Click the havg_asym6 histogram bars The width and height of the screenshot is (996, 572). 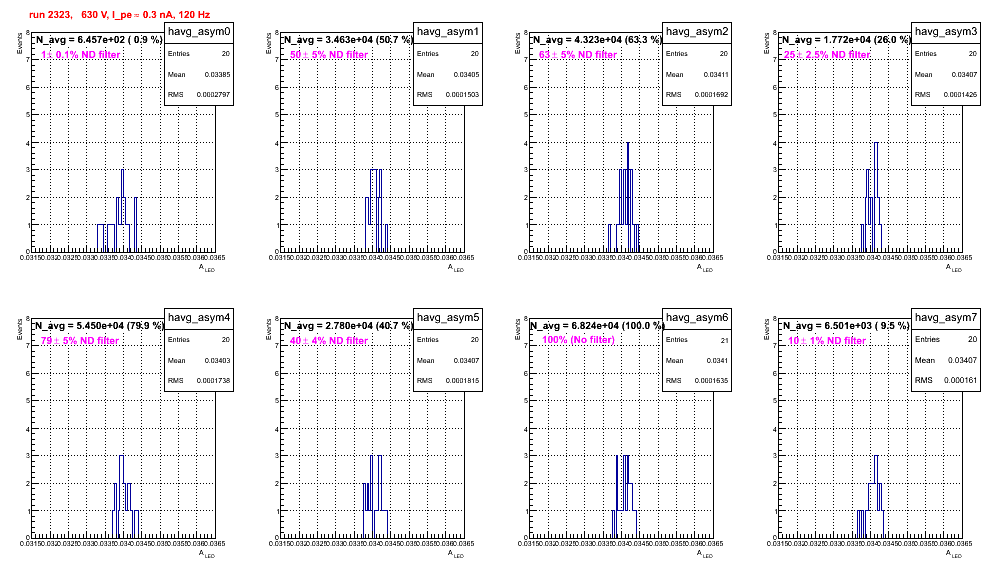click(x=624, y=496)
